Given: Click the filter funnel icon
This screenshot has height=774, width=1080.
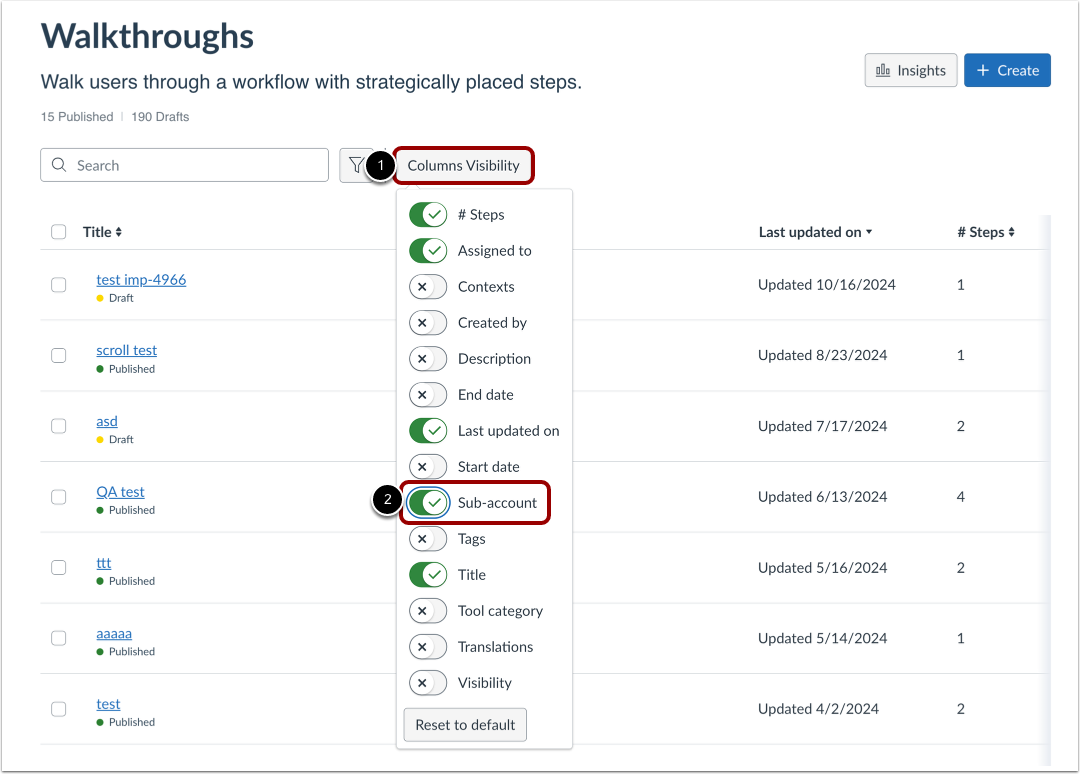Looking at the screenshot, I should point(355,165).
